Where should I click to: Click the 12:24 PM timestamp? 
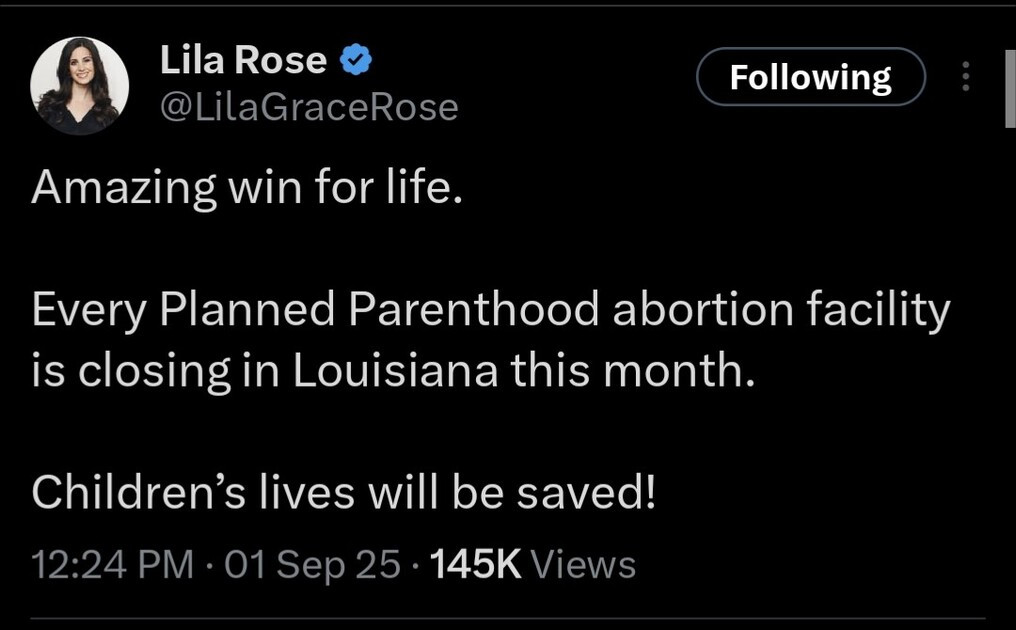(x=112, y=565)
